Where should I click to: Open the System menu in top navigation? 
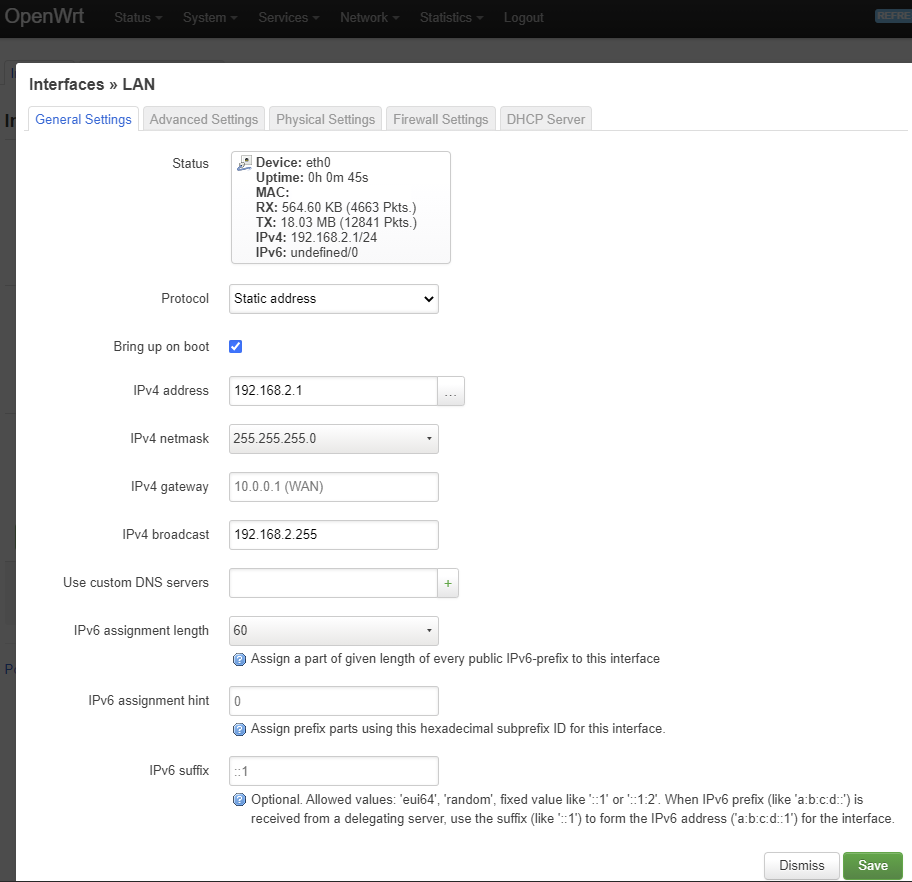pyautogui.click(x=210, y=17)
